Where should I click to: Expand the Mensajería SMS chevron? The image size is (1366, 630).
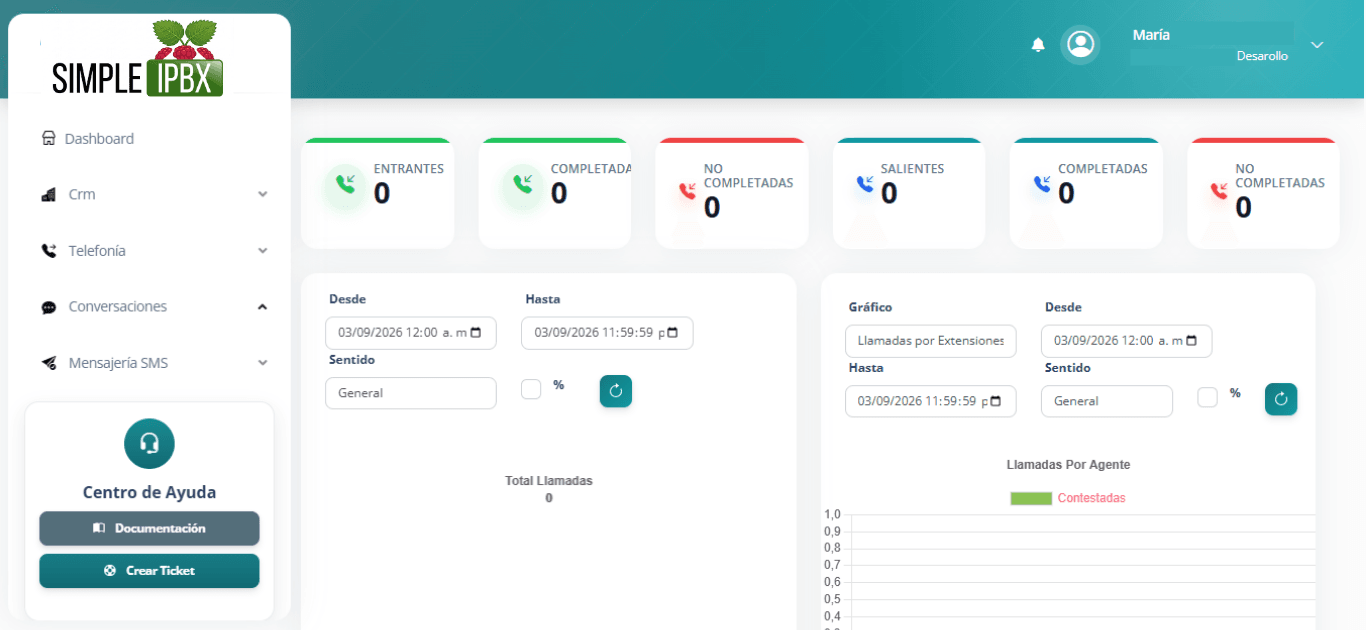tap(262, 363)
